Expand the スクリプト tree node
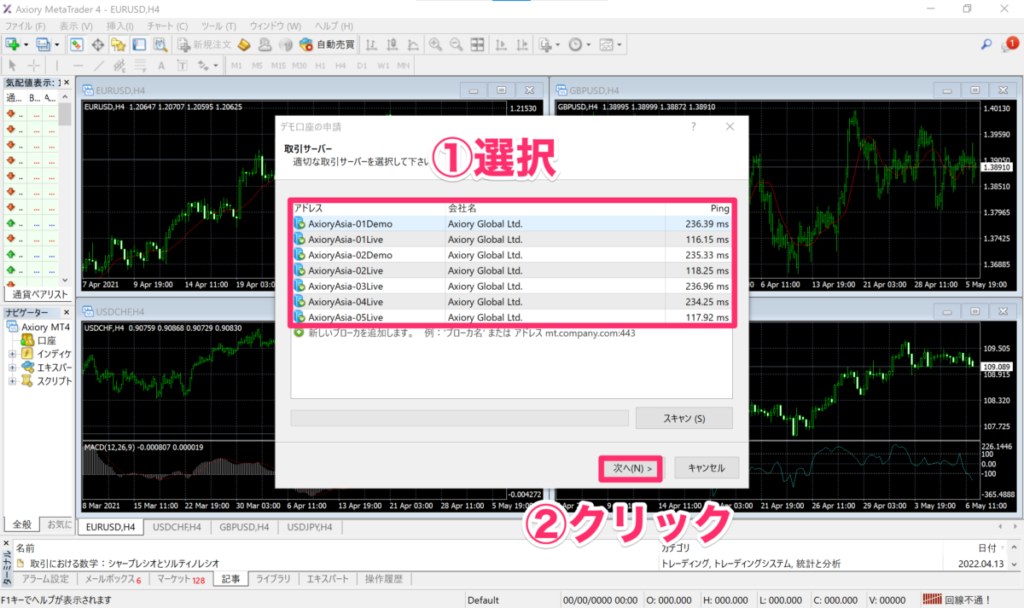The height and width of the screenshot is (608, 1024). point(12,381)
